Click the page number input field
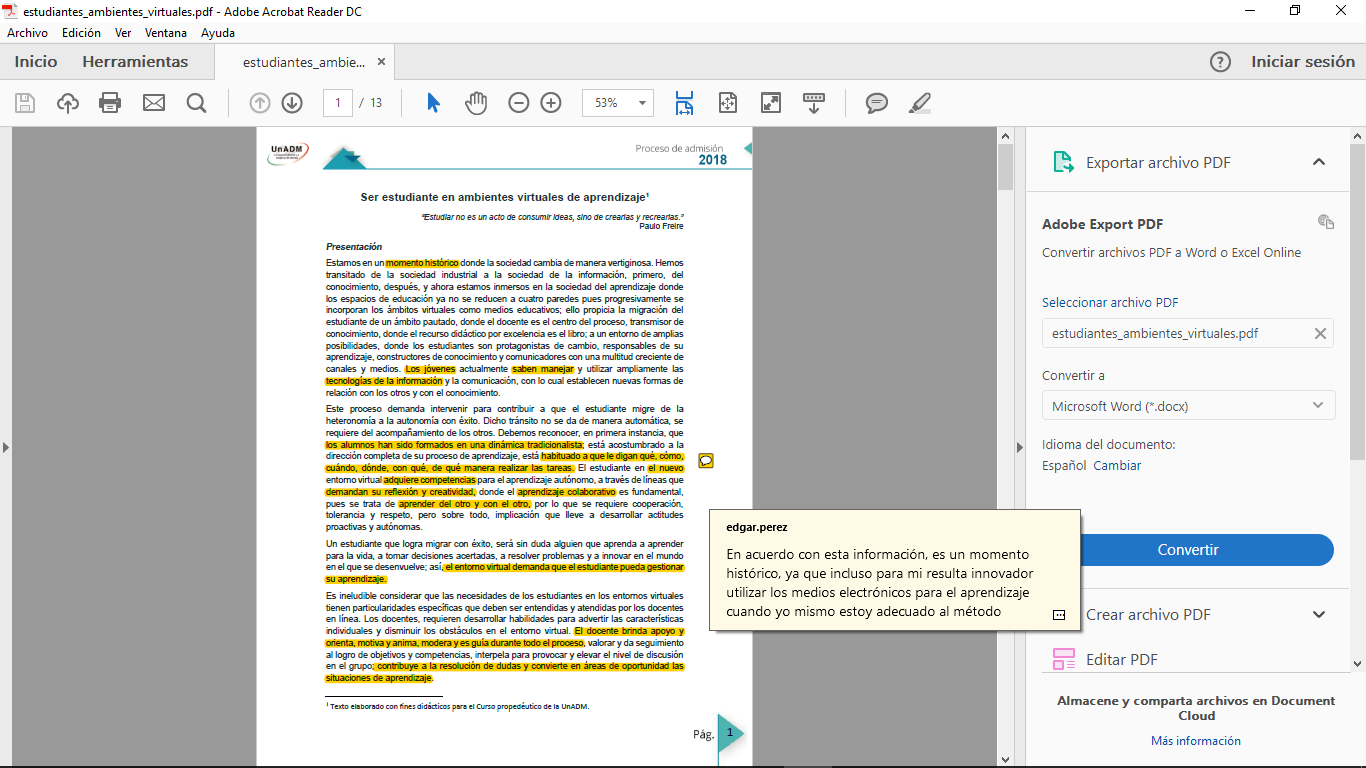1366x768 pixels. coord(338,103)
